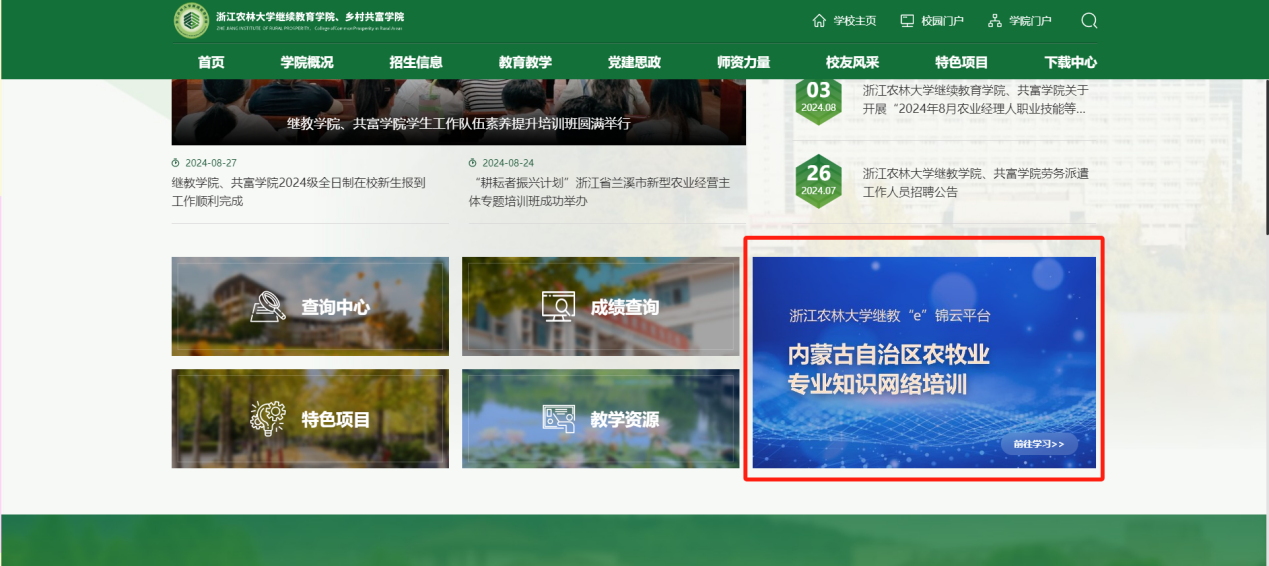
Task: Open the 劳务派遣工作人员招聘公告 news link
Action: click(974, 182)
